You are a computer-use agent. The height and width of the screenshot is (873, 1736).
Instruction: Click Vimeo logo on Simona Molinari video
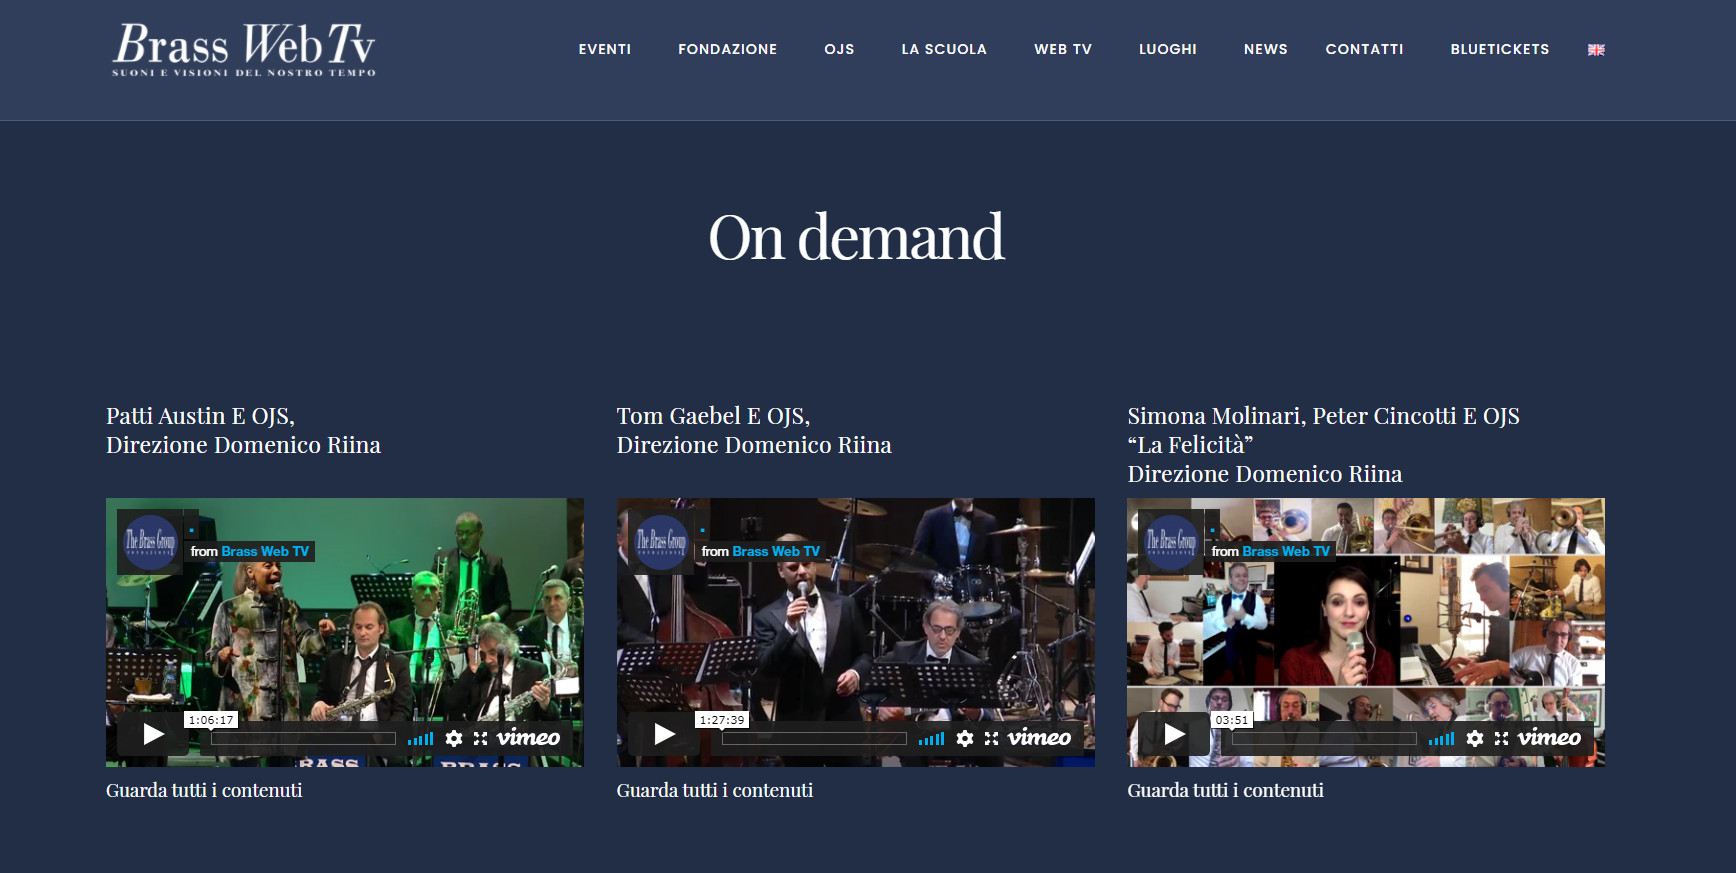(1549, 738)
